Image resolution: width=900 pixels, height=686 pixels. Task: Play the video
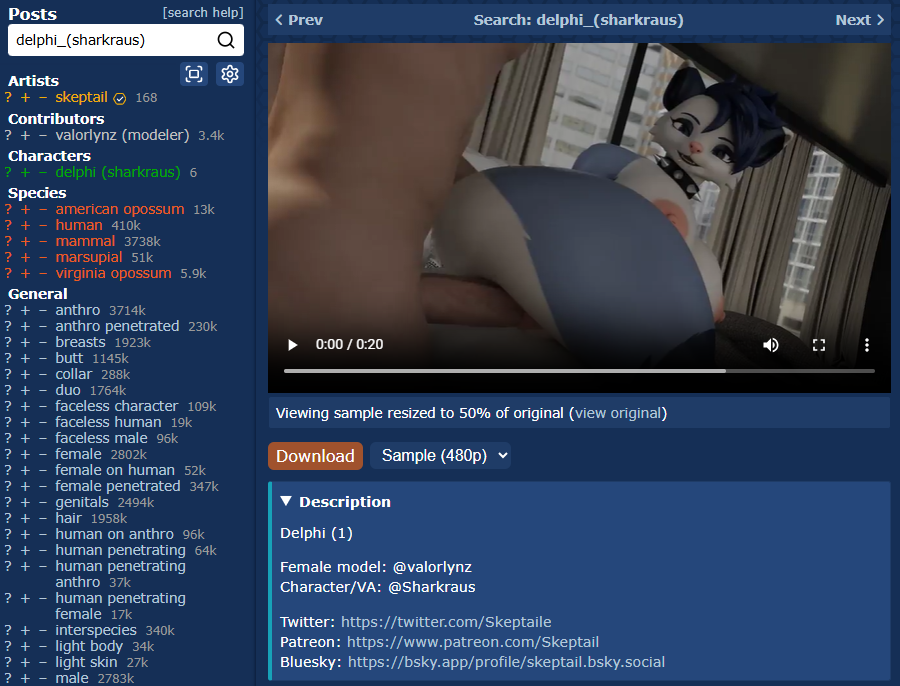(x=292, y=345)
